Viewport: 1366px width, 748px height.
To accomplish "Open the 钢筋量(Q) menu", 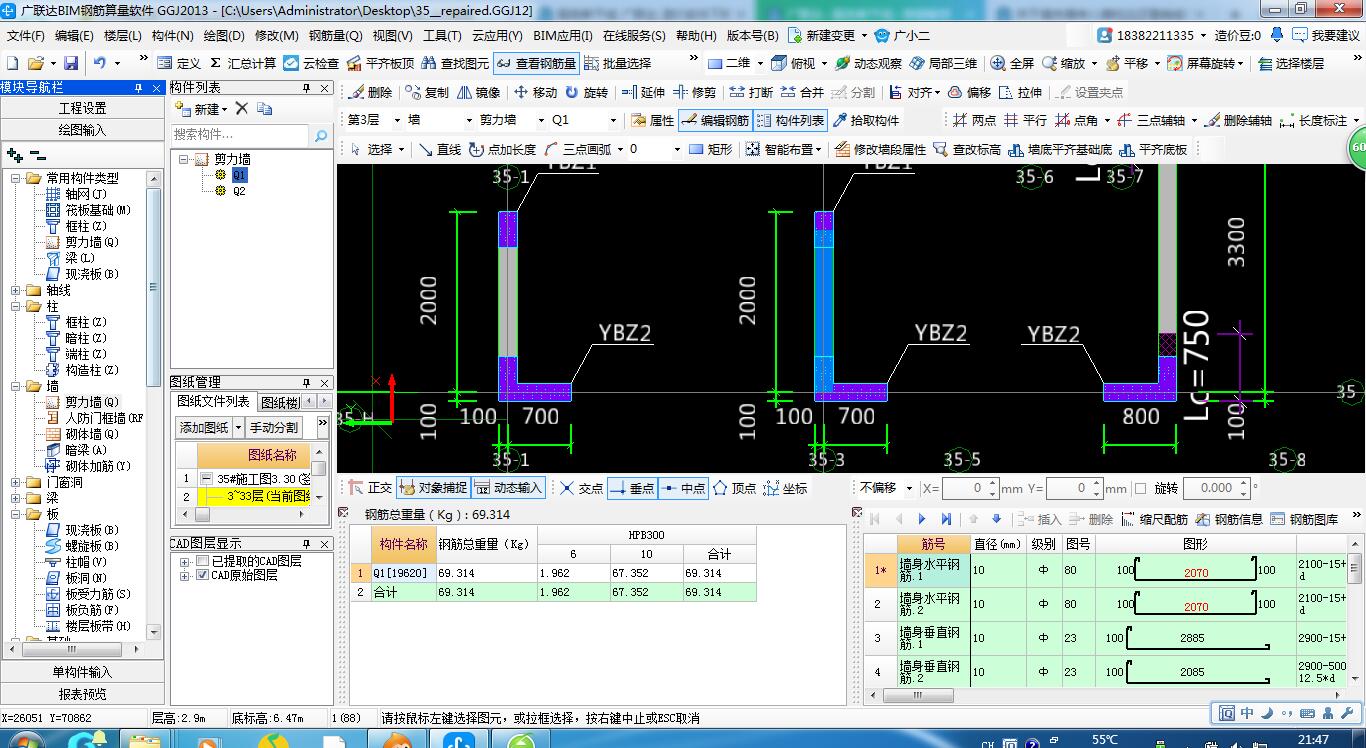I will point(336,35).
